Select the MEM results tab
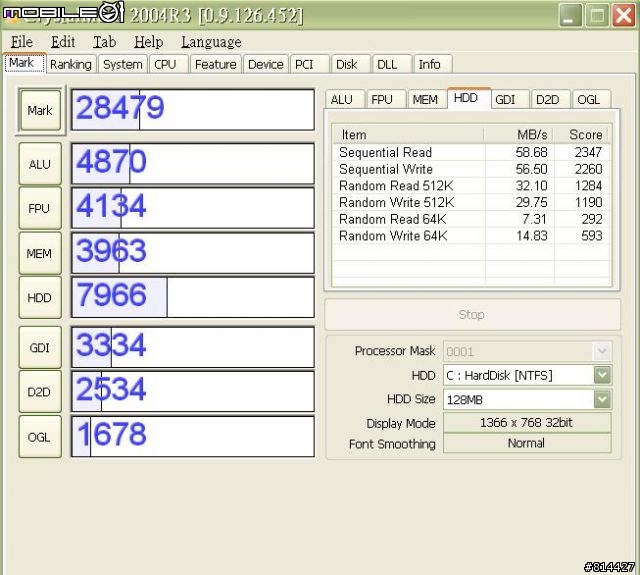640x575 pixels. click(425, 99)
